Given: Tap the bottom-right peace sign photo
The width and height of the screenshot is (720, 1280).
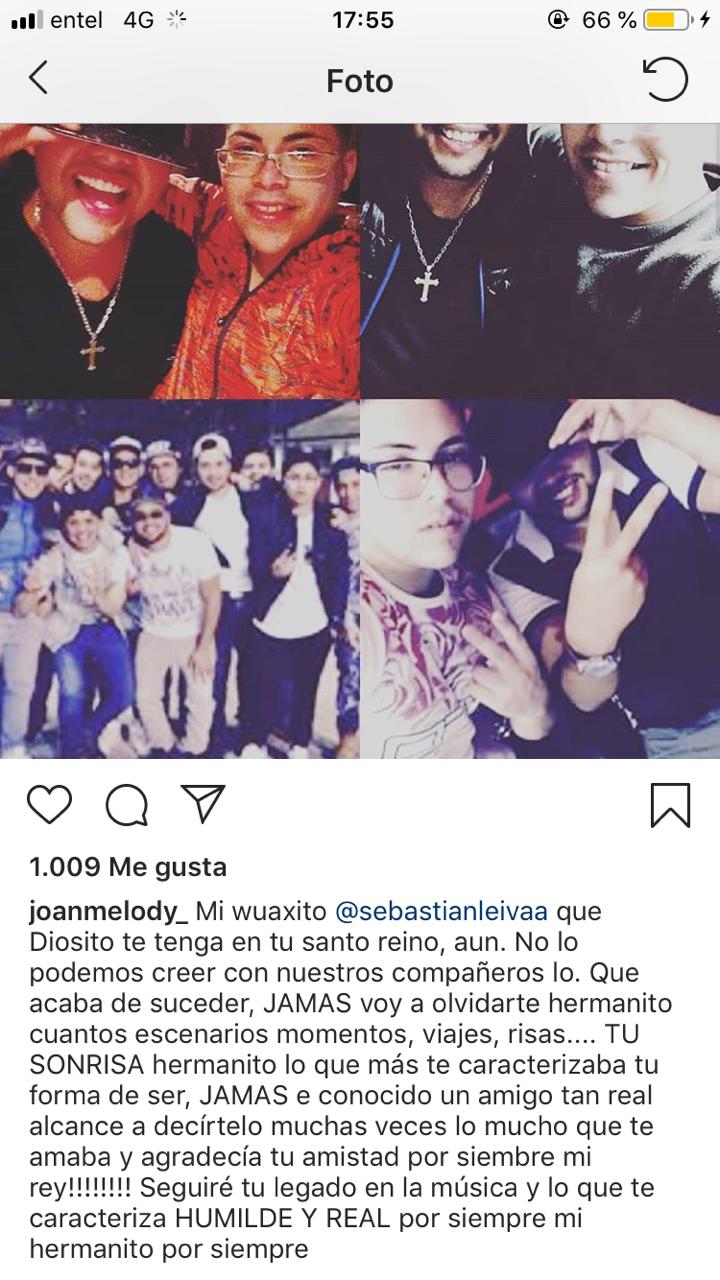Looking at the screenshot, I should tap(540, 579).
